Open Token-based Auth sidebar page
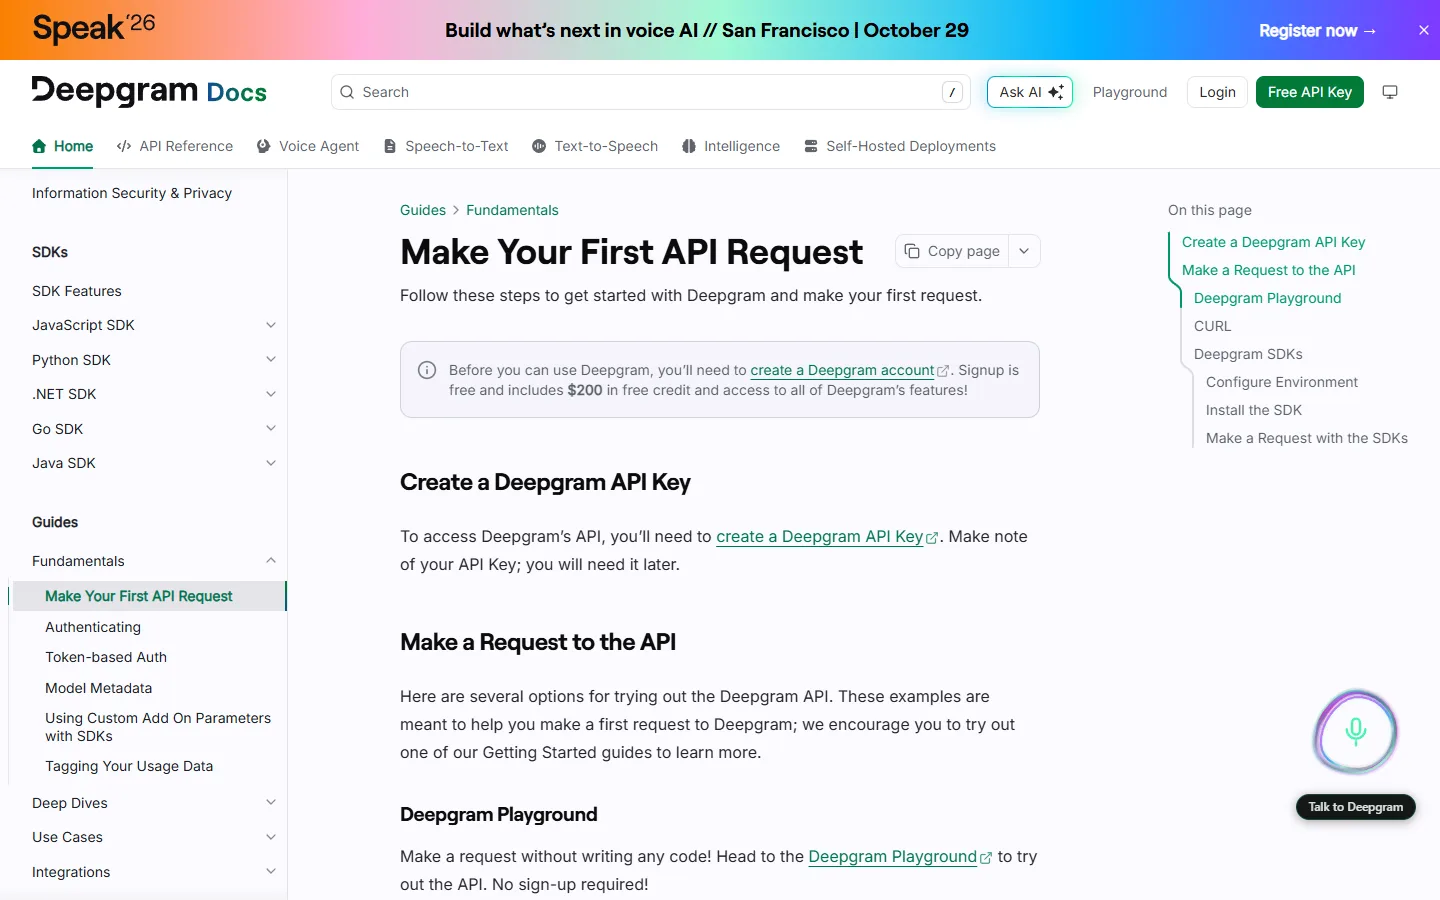 [x=106, y=657]
